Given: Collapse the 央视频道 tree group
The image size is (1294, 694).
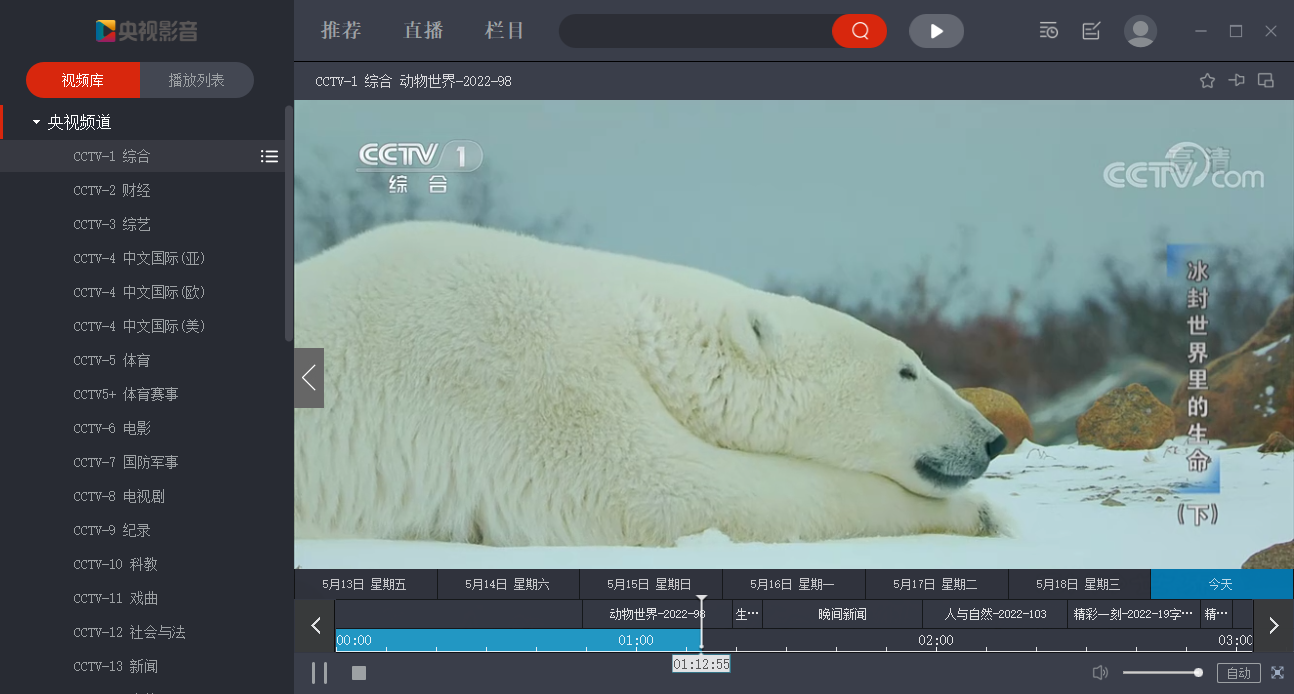Looking at the screenshot, I should (x=37, y=122).
